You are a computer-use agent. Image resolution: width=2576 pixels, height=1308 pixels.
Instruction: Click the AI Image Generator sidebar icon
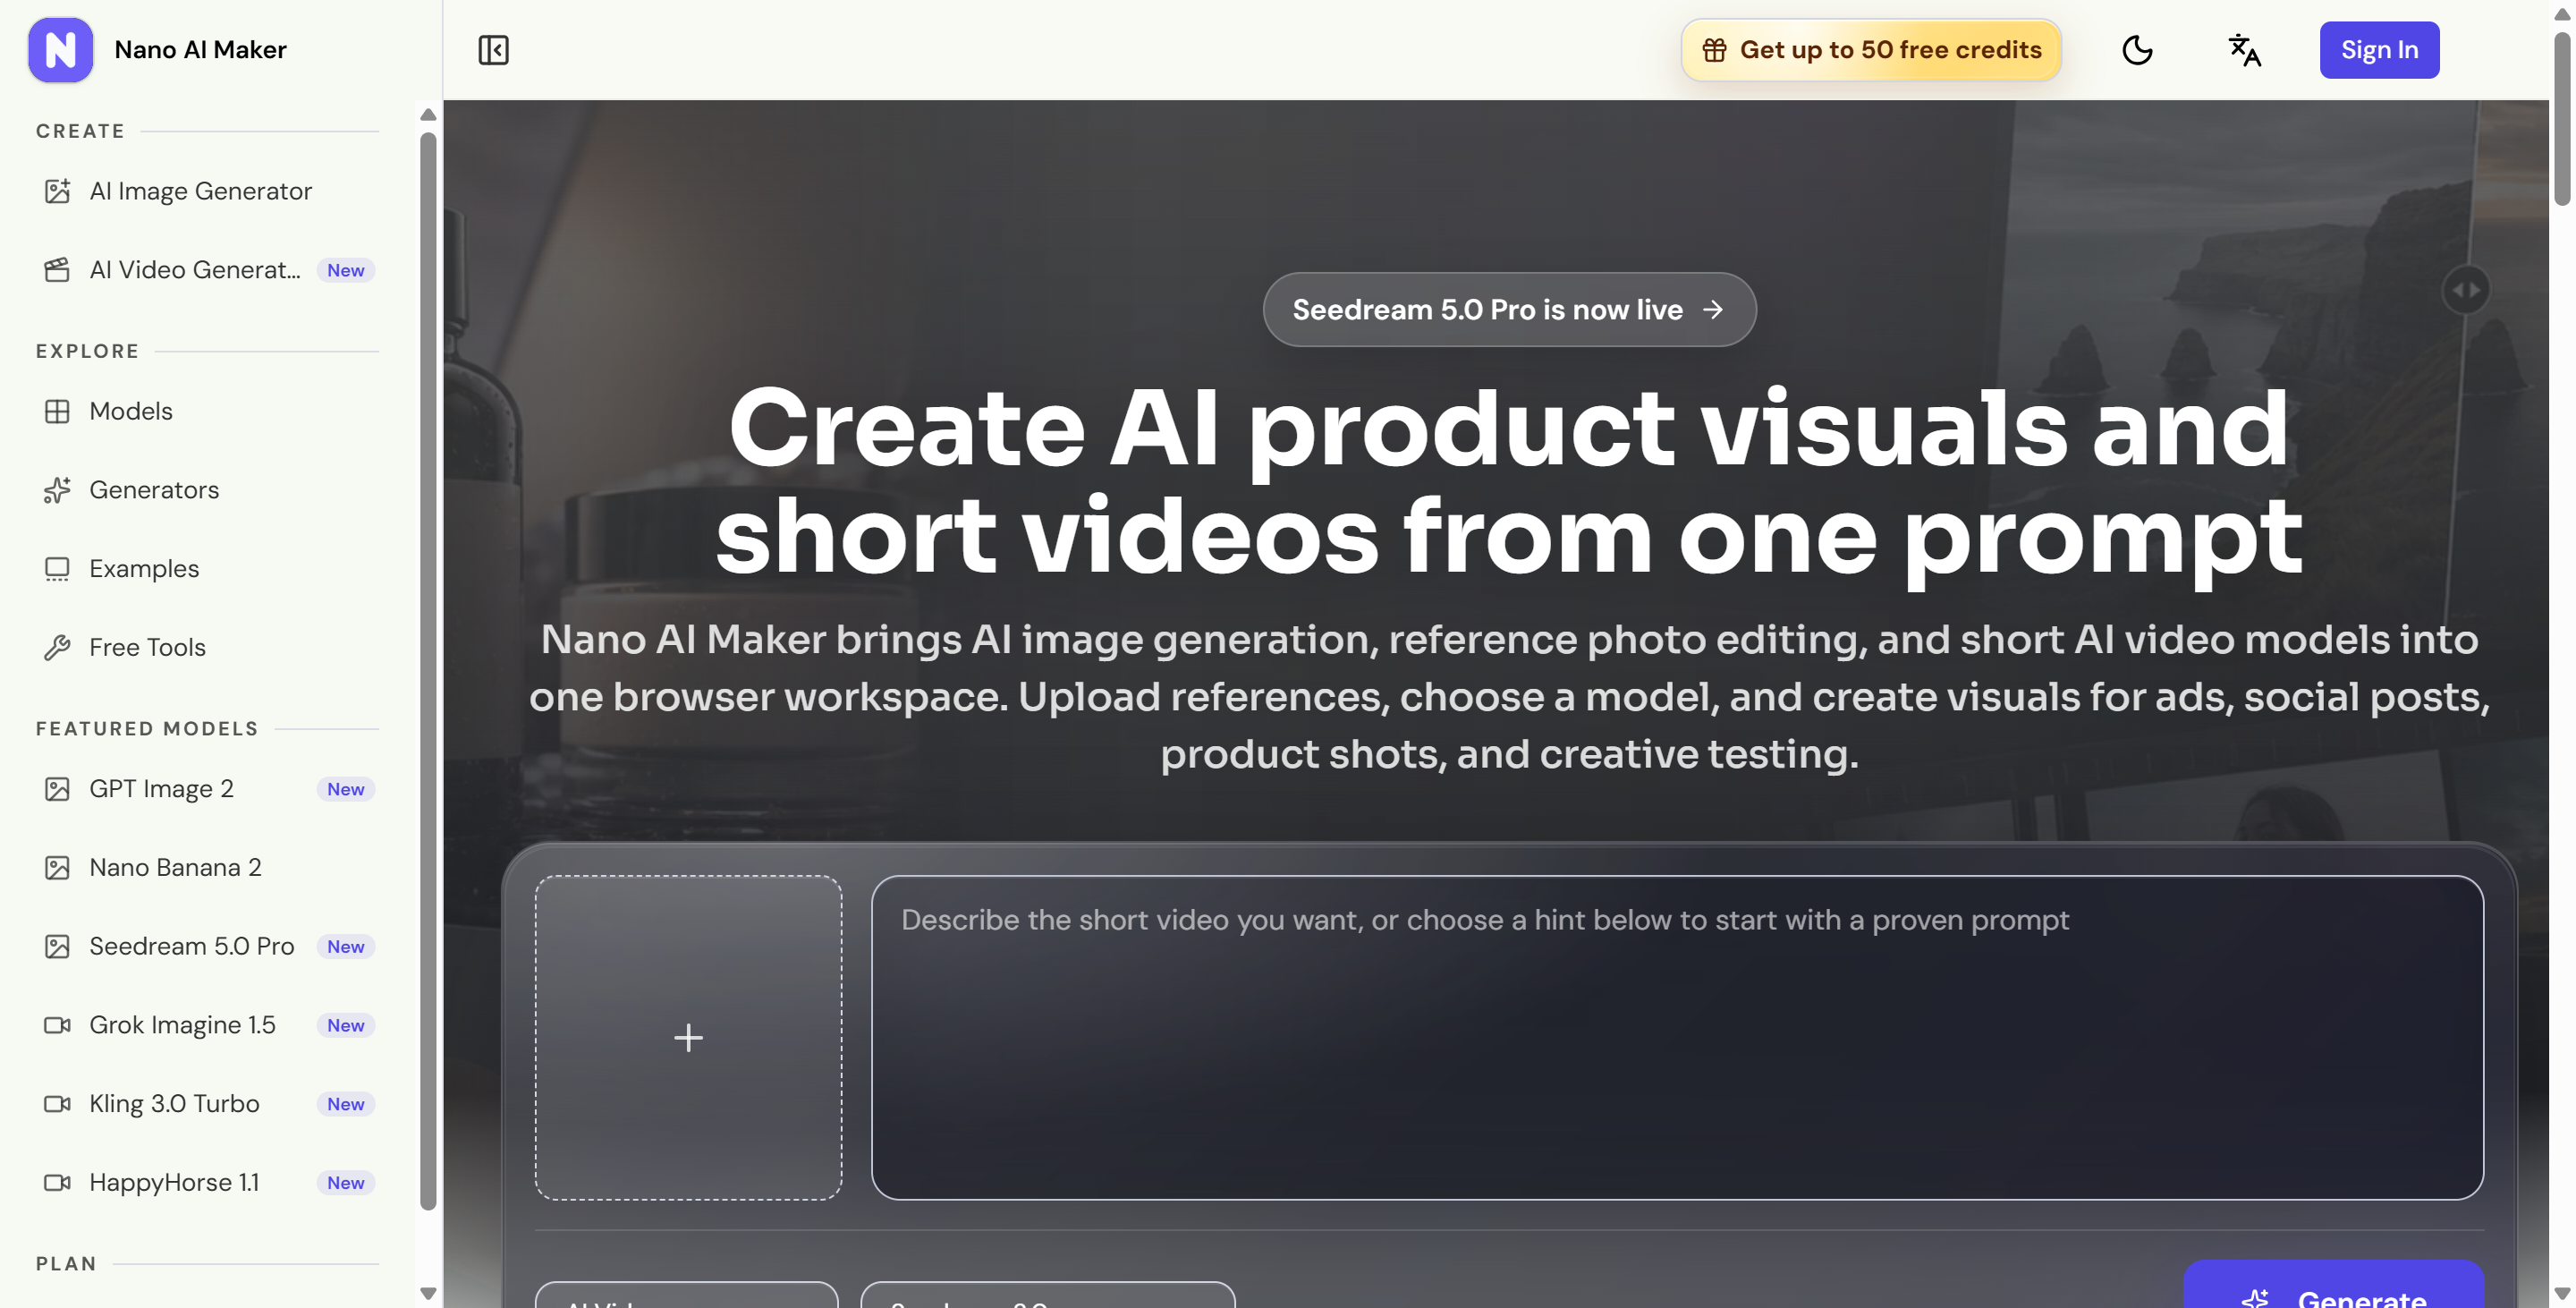coord(57,191)
